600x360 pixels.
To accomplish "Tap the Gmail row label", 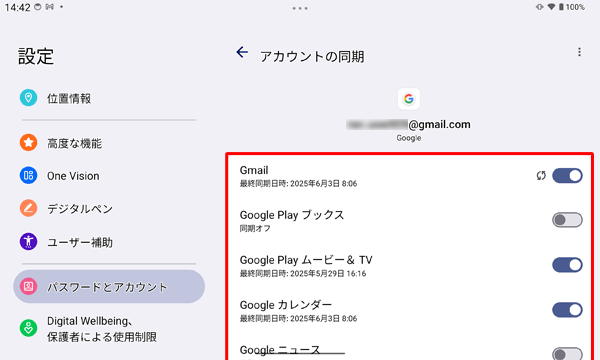I will pos(254,170).
